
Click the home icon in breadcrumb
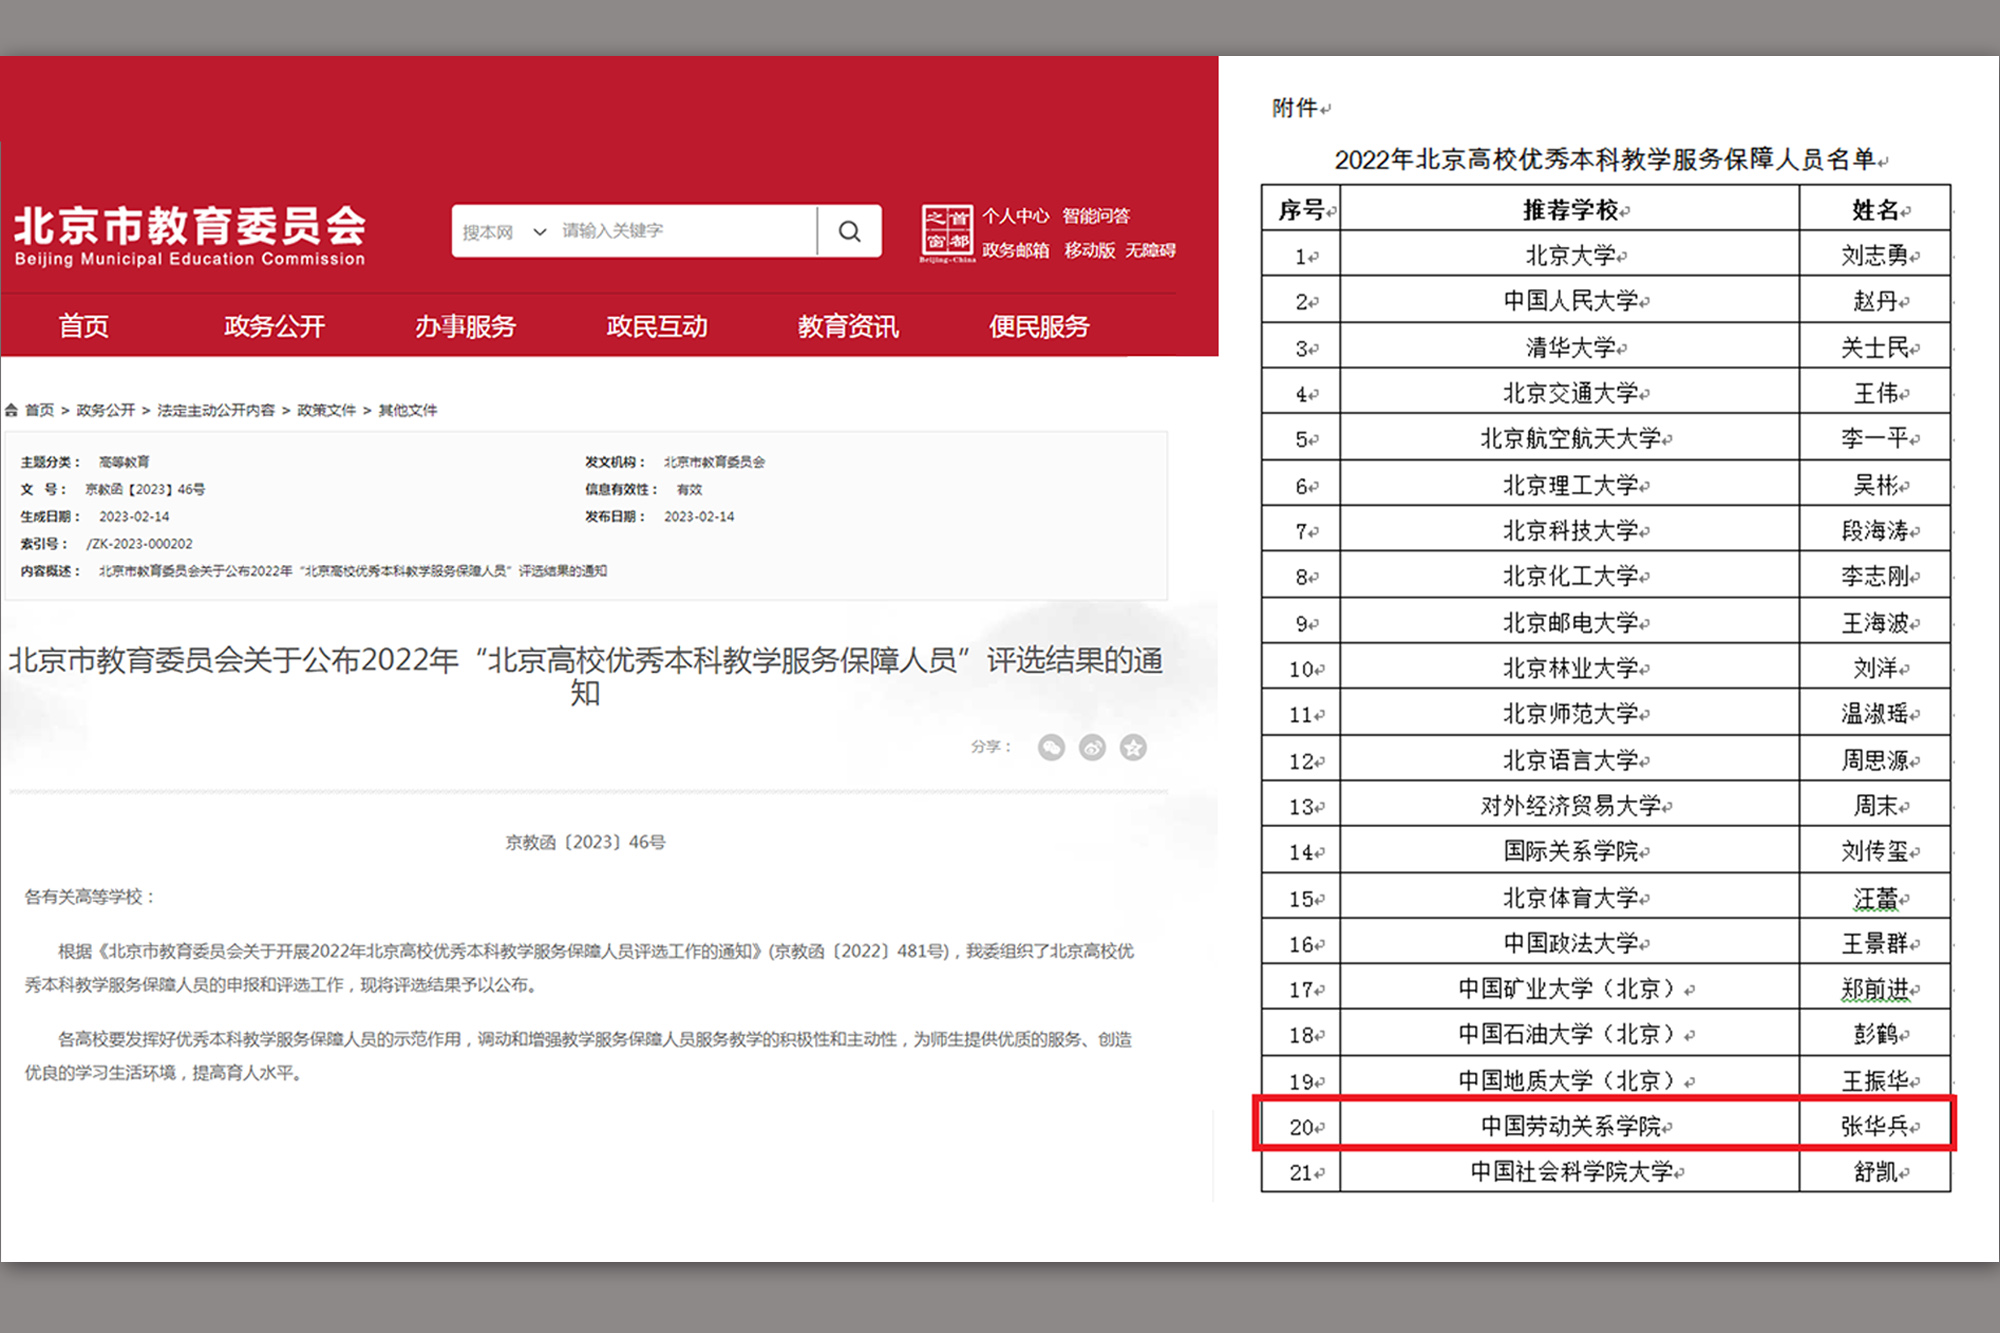pos(12,410)
